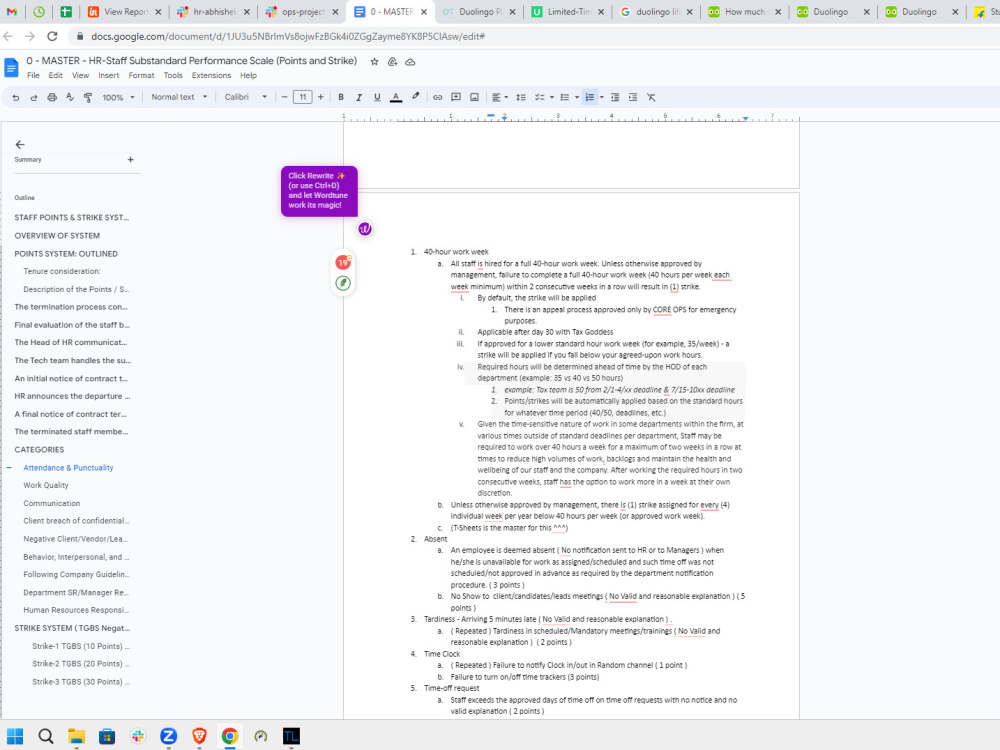Click the Redo icon in the toolbar
The image size is (1000, 750).
pyautogui.click(x=34, y=98)
